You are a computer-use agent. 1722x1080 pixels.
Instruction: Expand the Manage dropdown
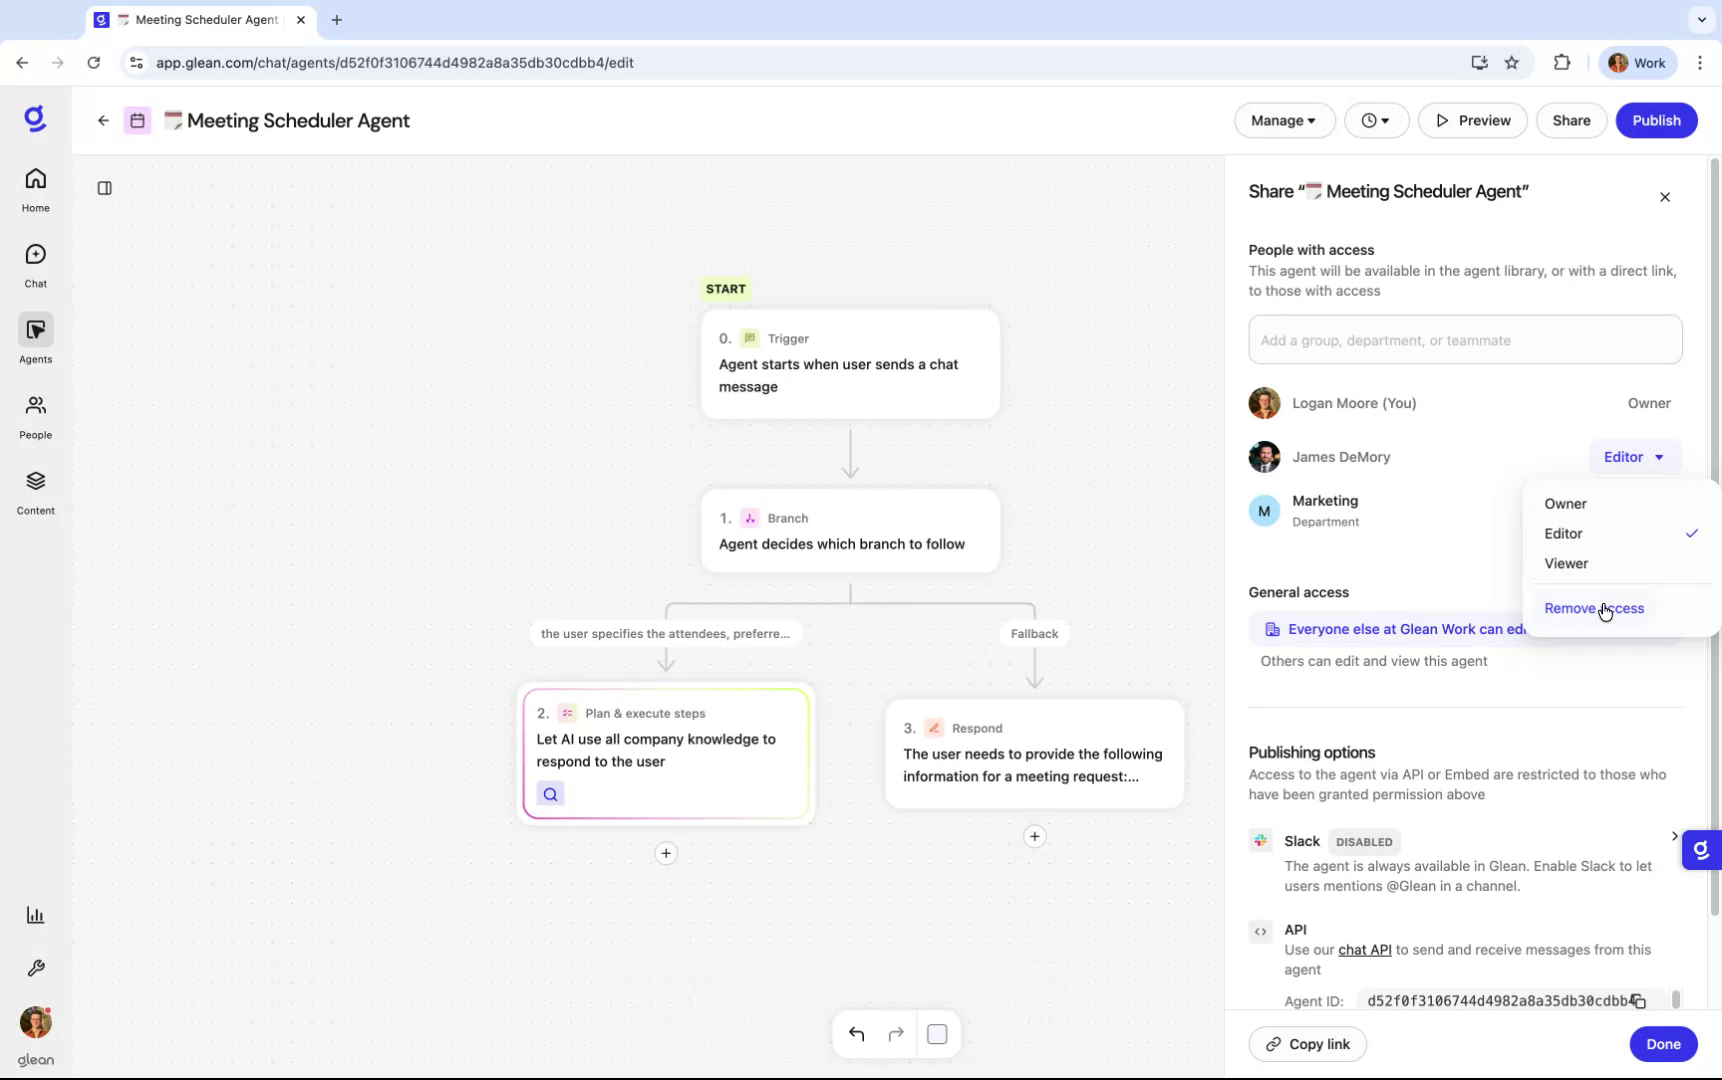(1284, 120)
